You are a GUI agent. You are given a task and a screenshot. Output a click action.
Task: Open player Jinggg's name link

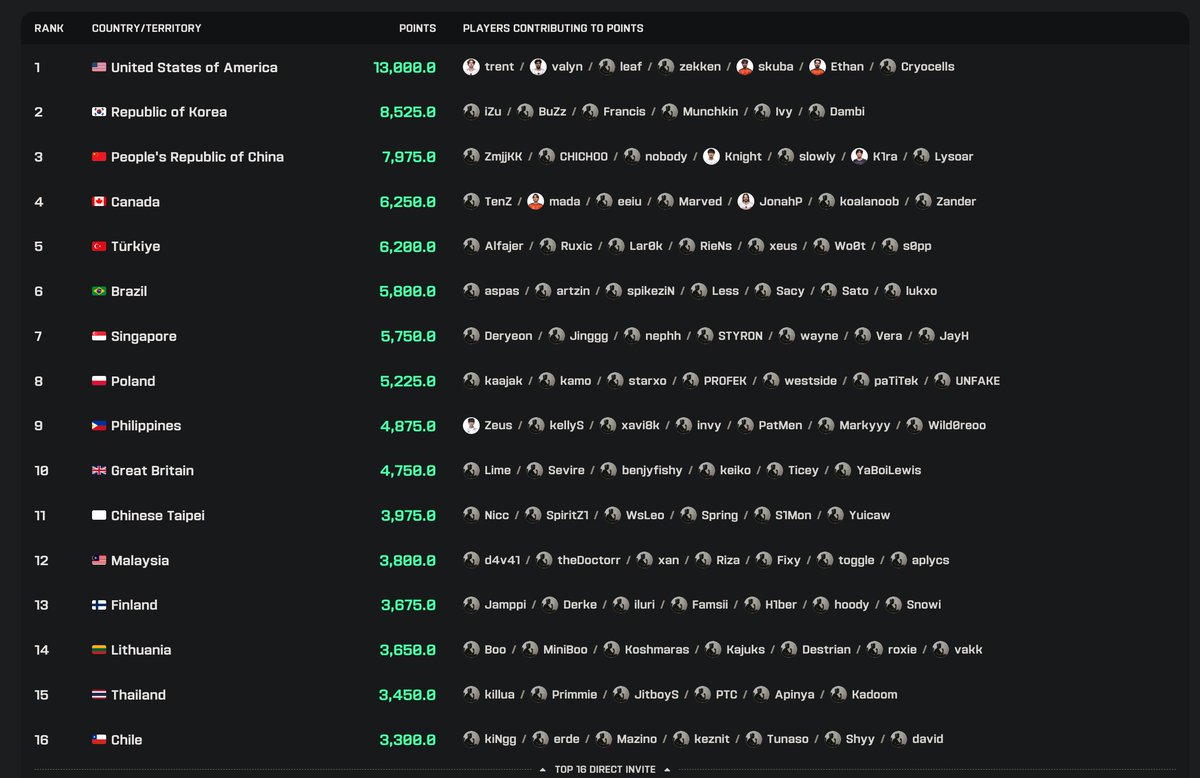click(588, 336)
